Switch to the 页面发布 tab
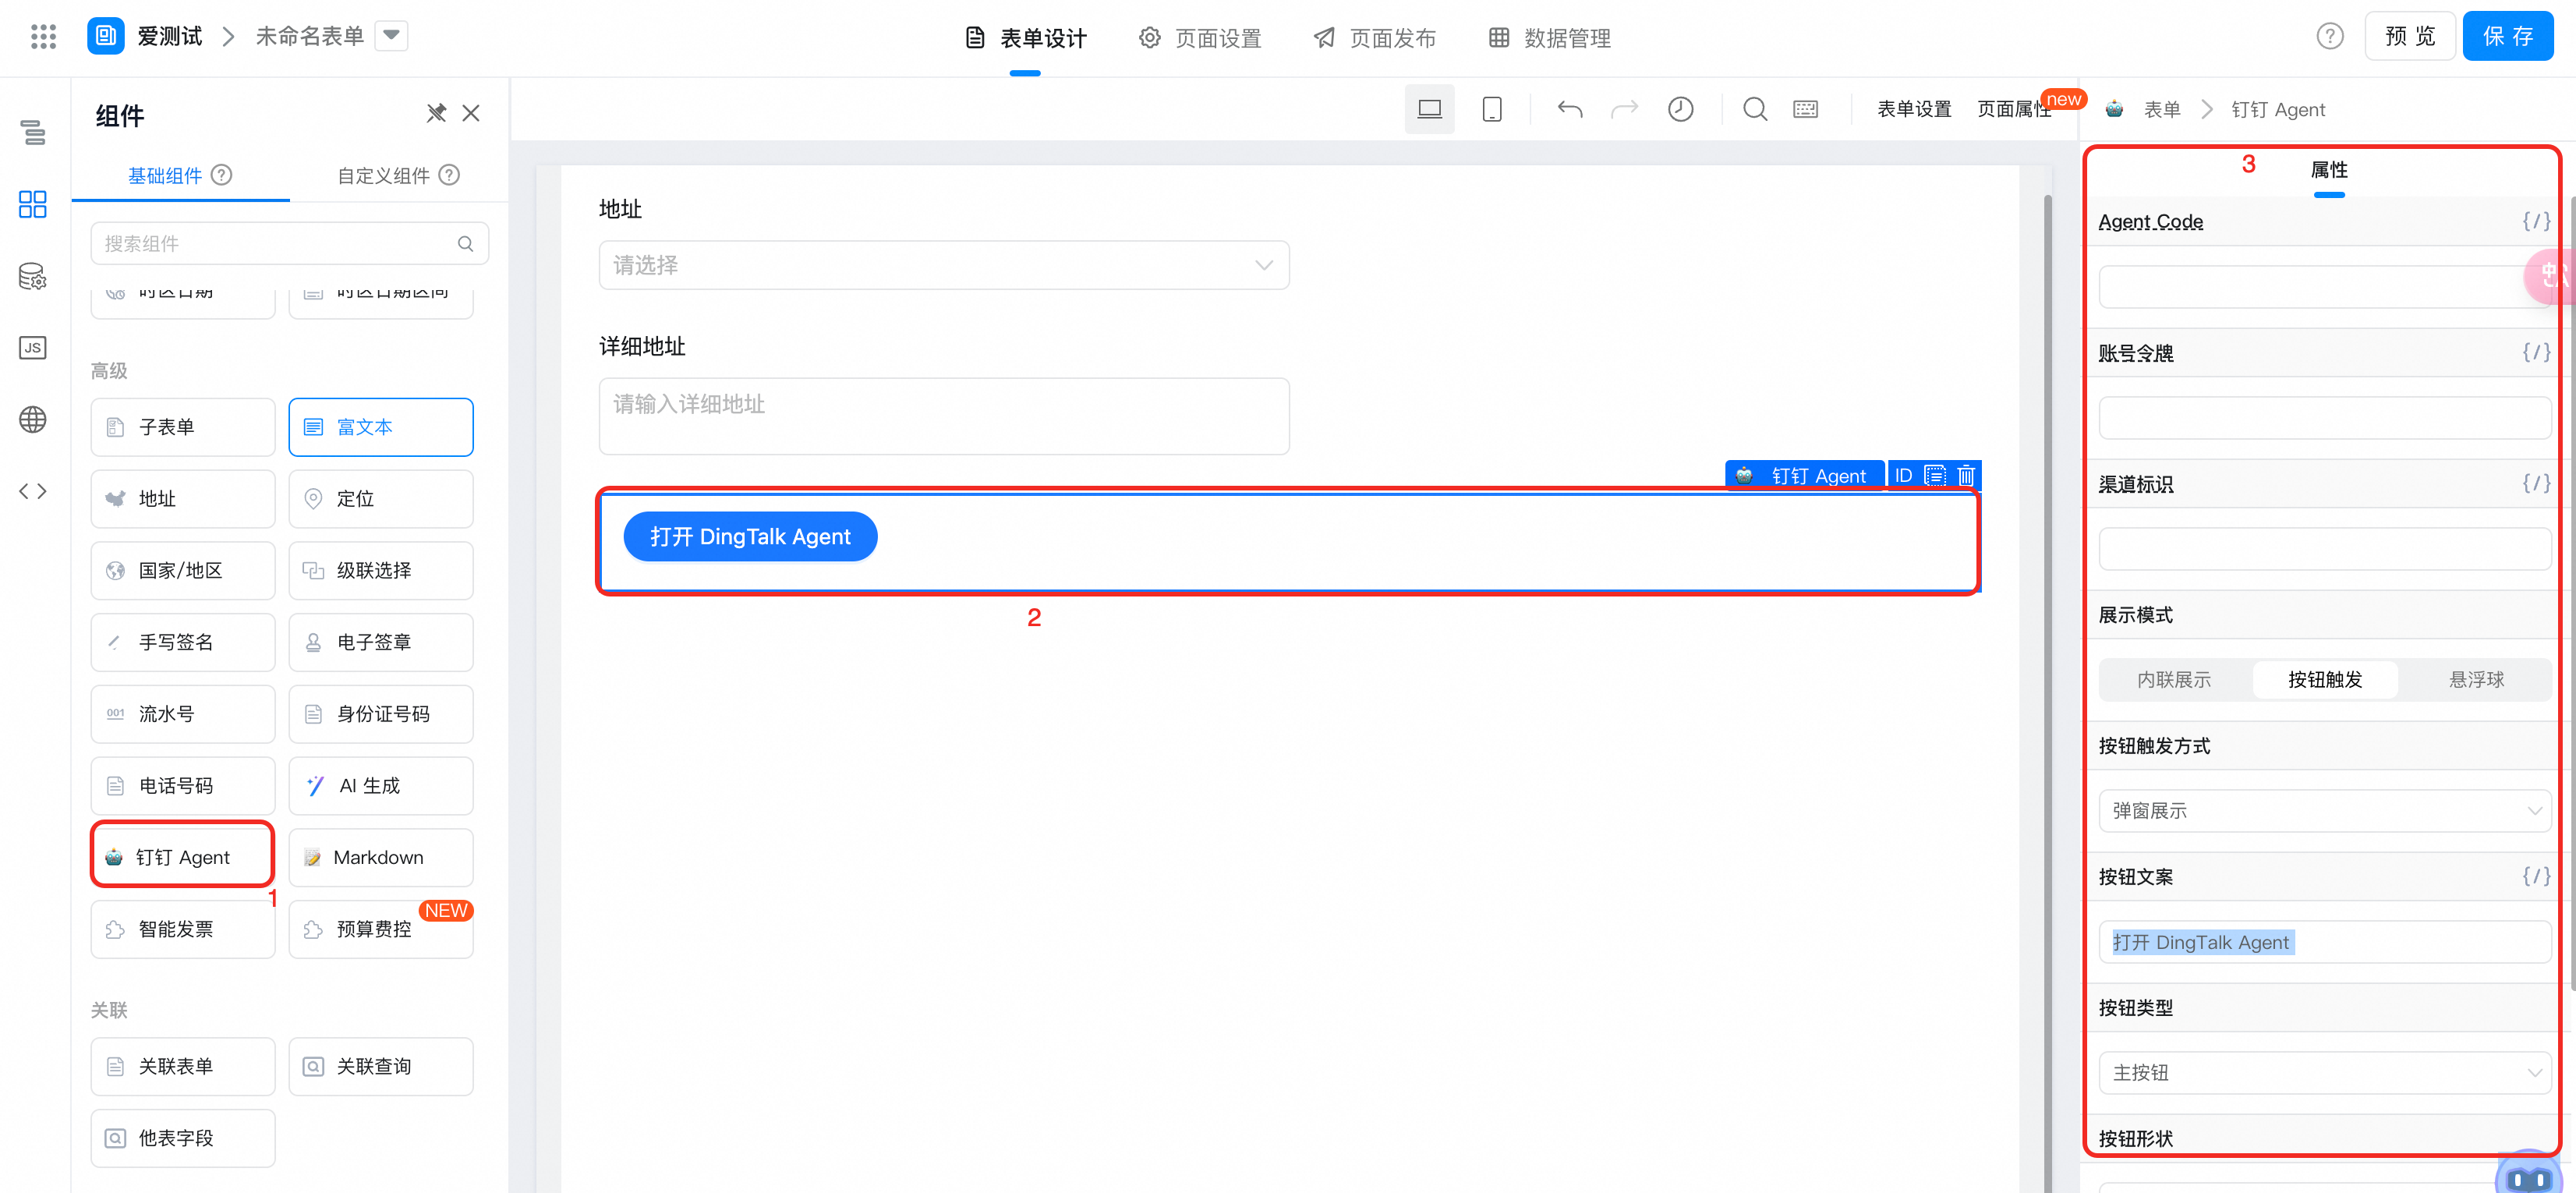This screenshot has height=1193, width=2576. (x=1375, y=38)
